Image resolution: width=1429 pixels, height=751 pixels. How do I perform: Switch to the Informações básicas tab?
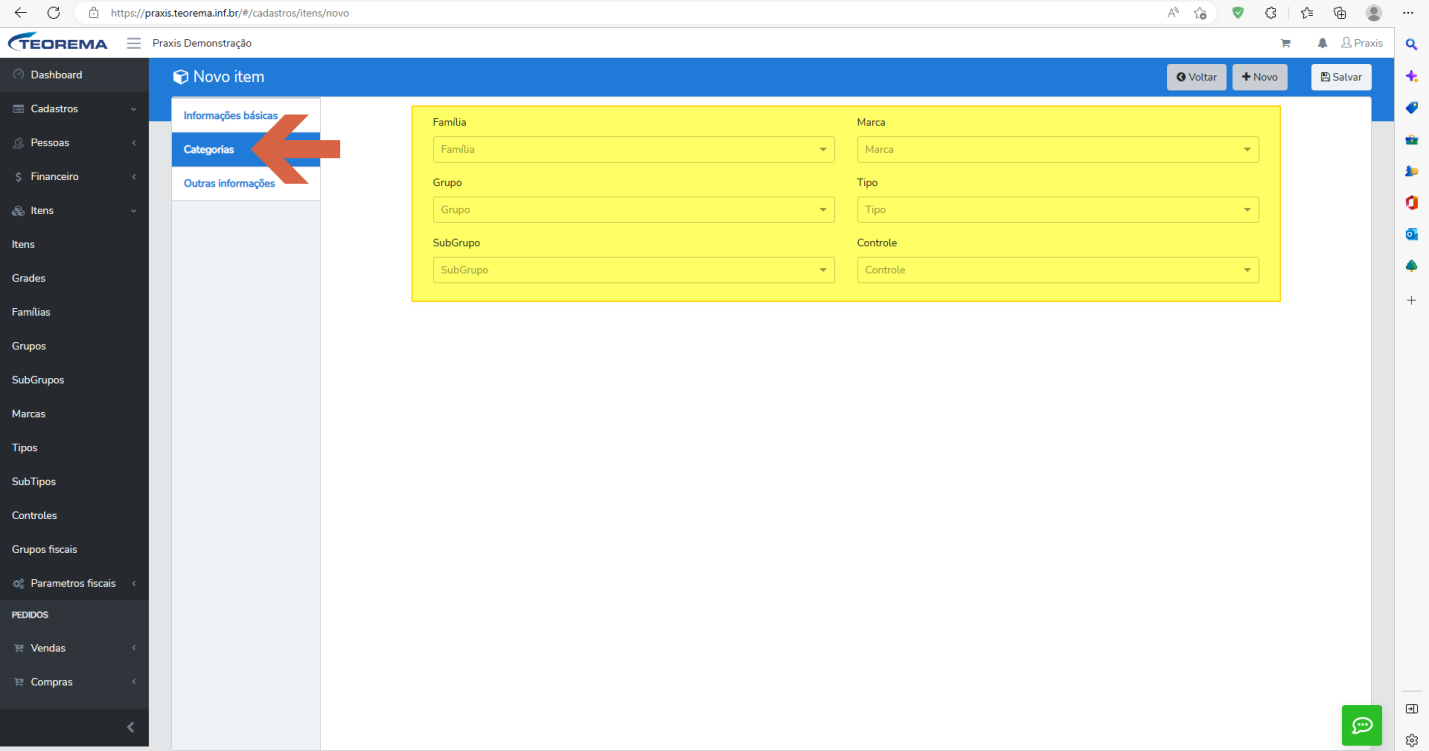(246, 116)
